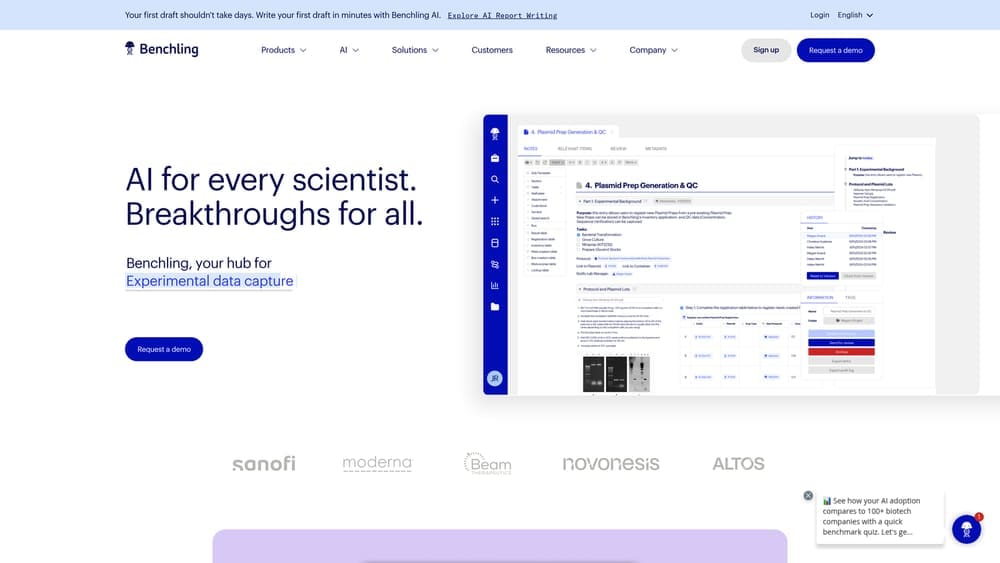Image resolution: width=1000 pixels, height=563 pixels.
Task: Click the folder projects icon in sidebar
Action: (495, 307)
